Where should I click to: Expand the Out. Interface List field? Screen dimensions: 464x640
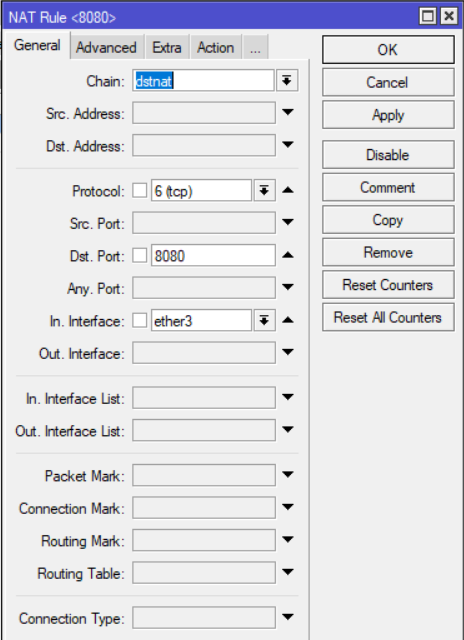[x=288, y=429]
